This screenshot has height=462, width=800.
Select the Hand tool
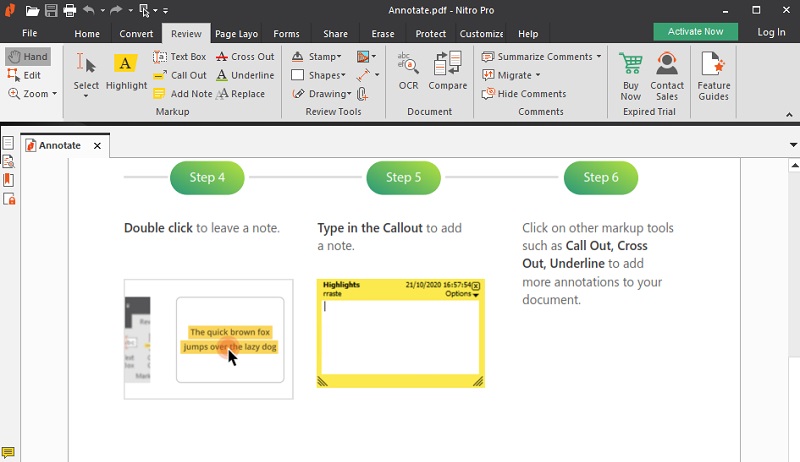pos(29,57)
